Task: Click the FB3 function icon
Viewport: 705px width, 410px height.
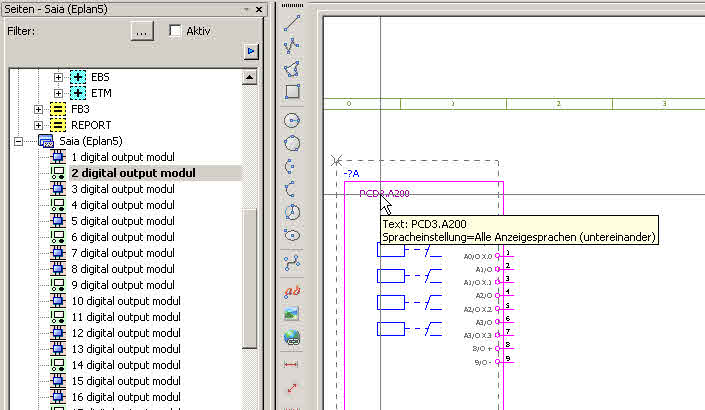Action: click(58, 109)
